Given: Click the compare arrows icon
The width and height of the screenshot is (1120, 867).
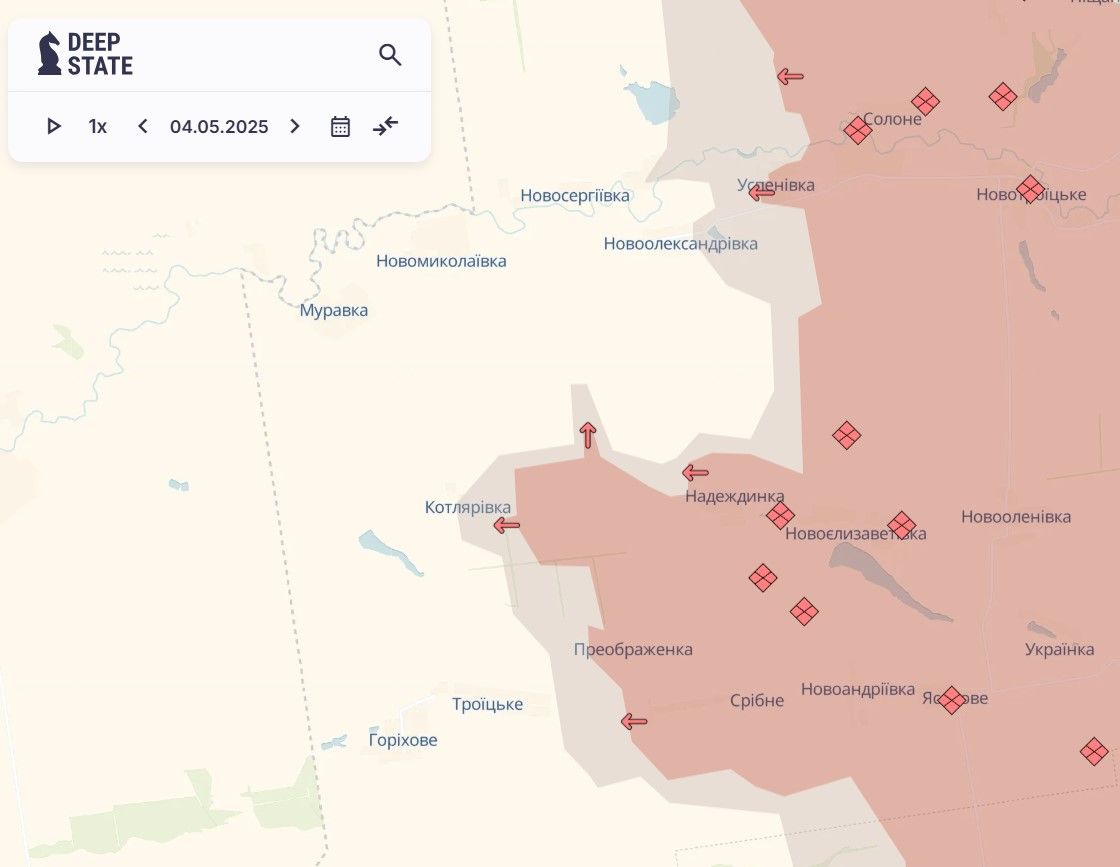Looking at the screenshot, I should (x=386, y=126).
